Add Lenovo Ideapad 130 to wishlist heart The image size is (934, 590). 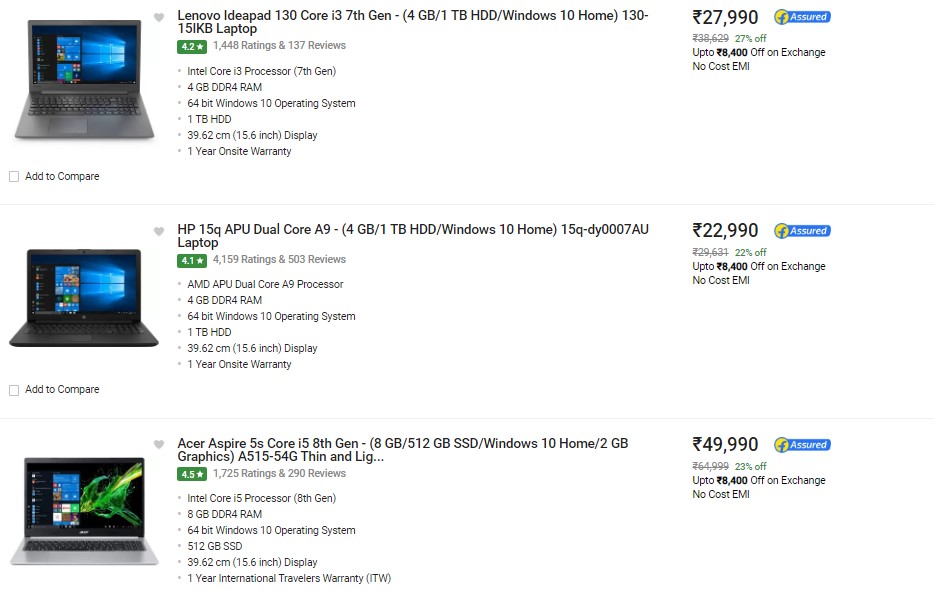click(158, 17)
